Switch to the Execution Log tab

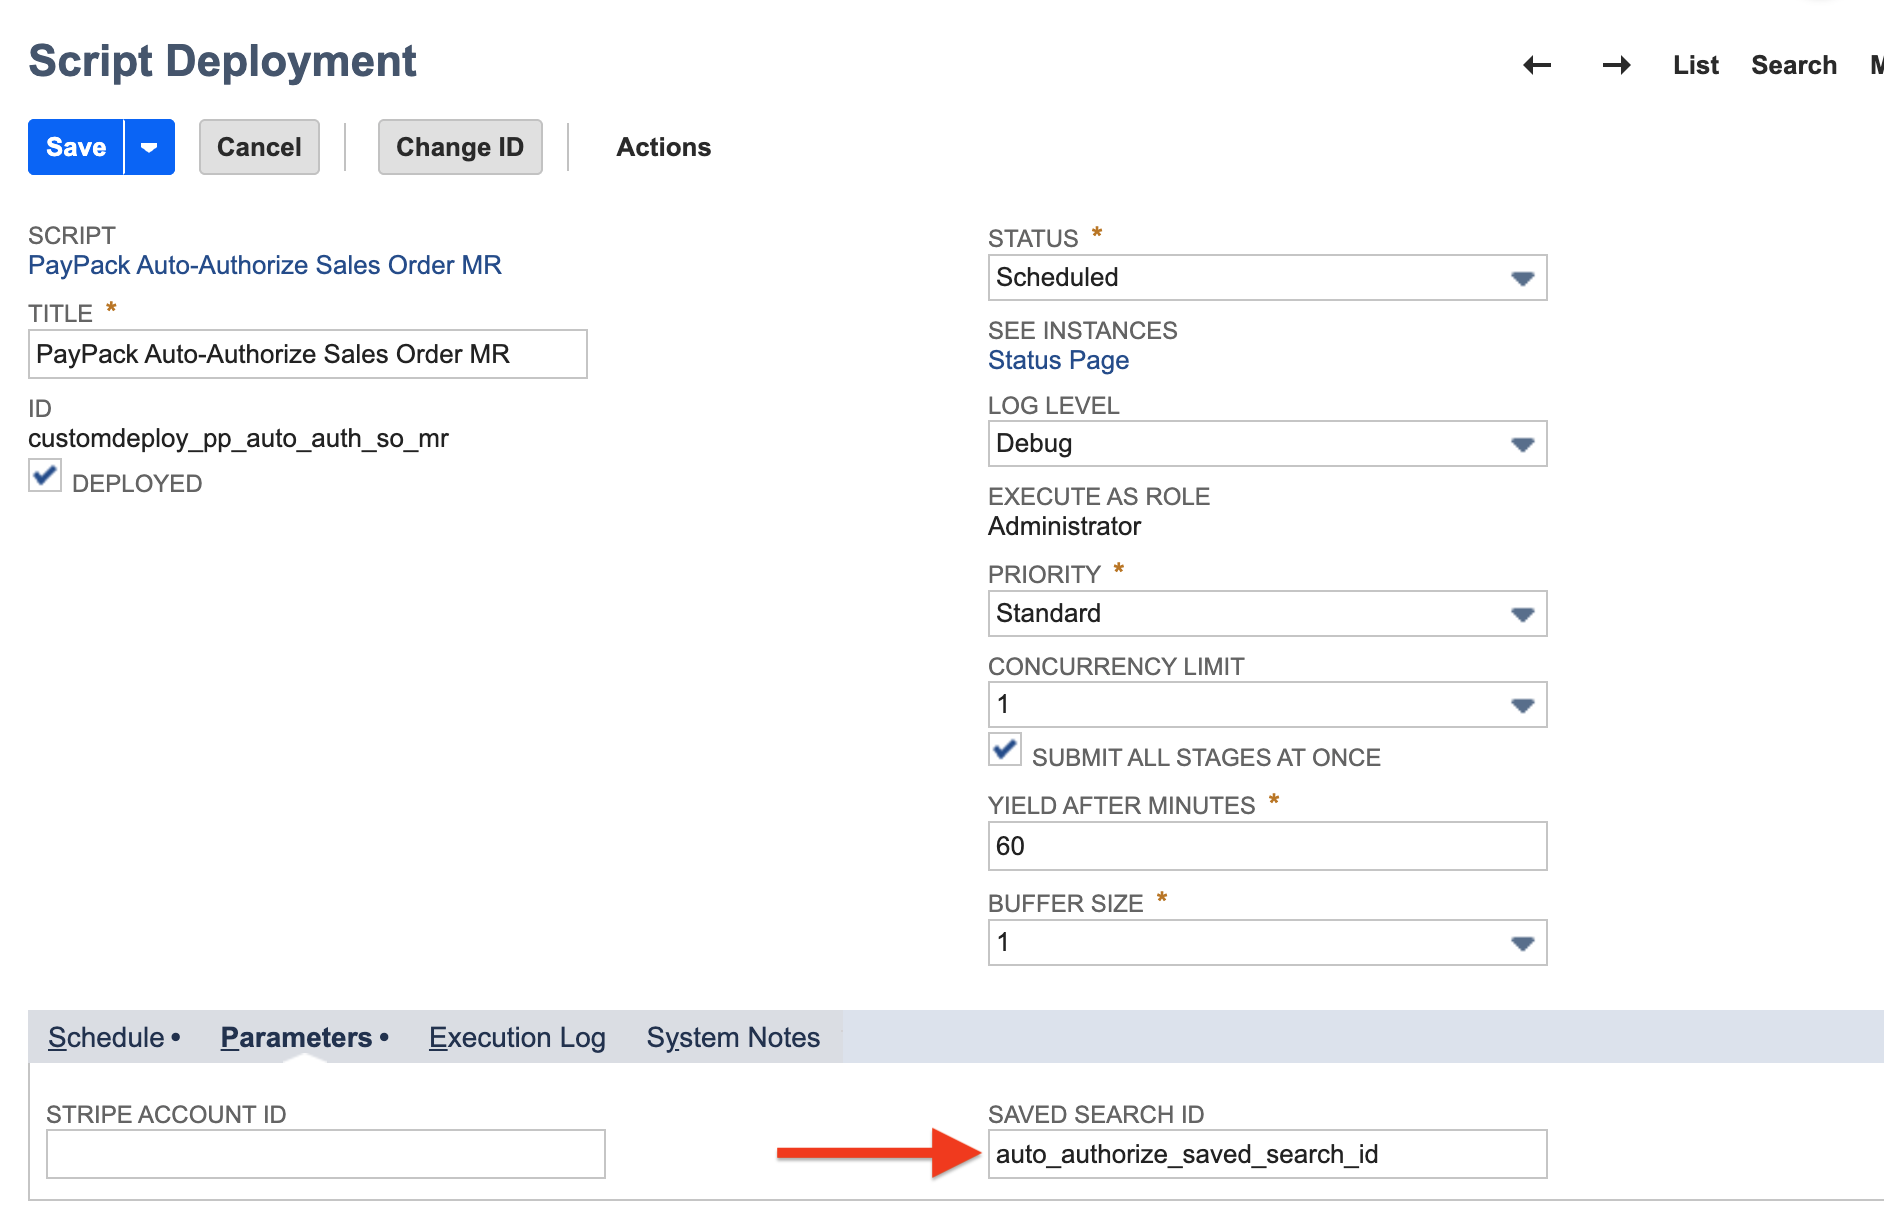tap(516, 1038)
